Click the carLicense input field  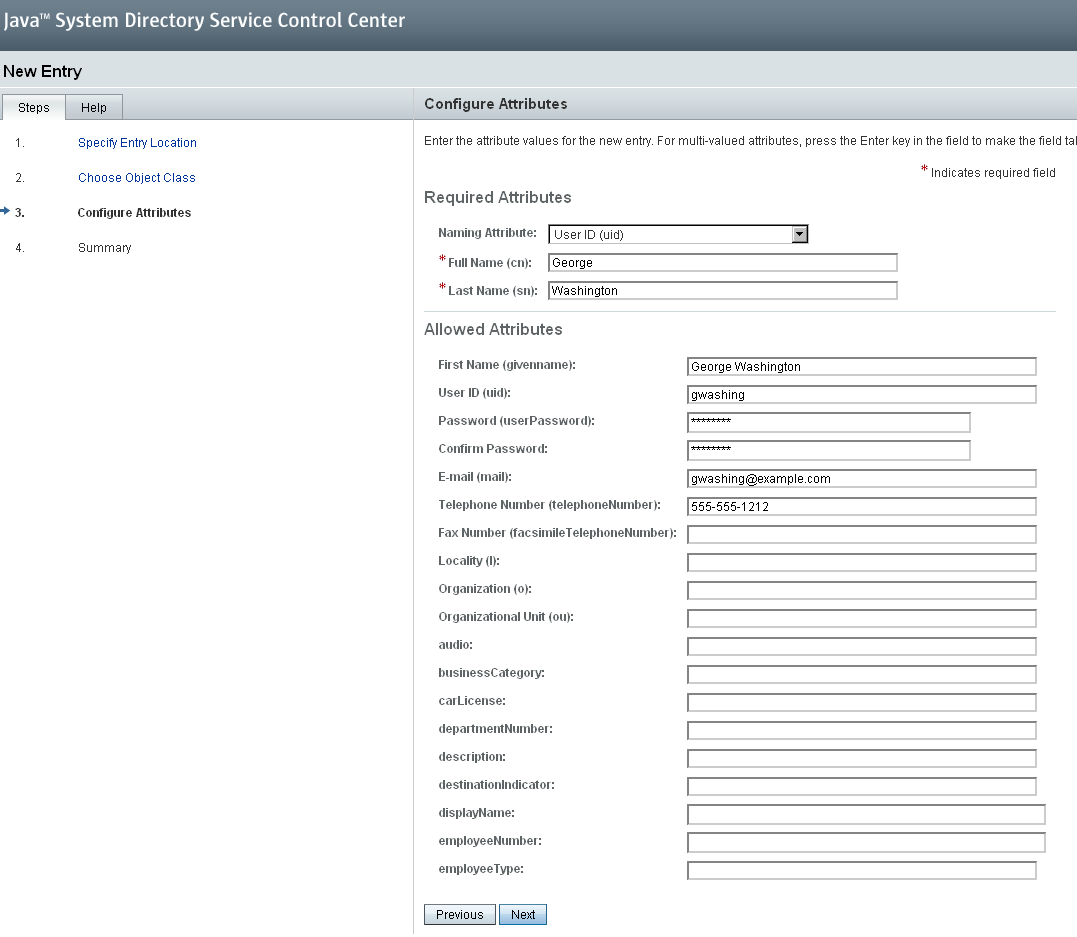[861, 703]
